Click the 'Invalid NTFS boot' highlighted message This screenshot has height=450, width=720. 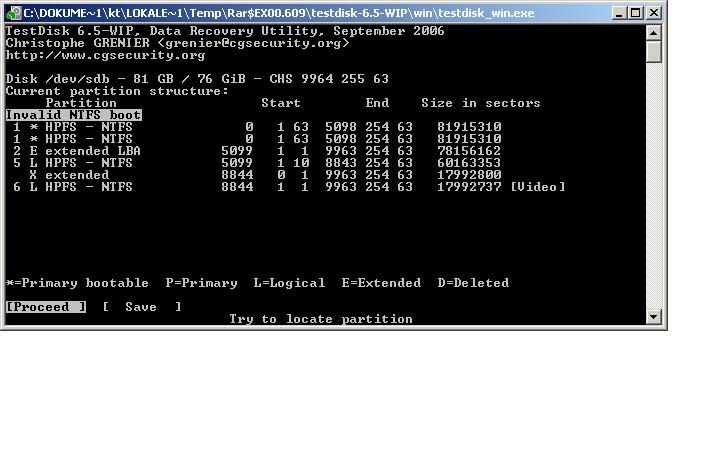click(x=73, y=115)
